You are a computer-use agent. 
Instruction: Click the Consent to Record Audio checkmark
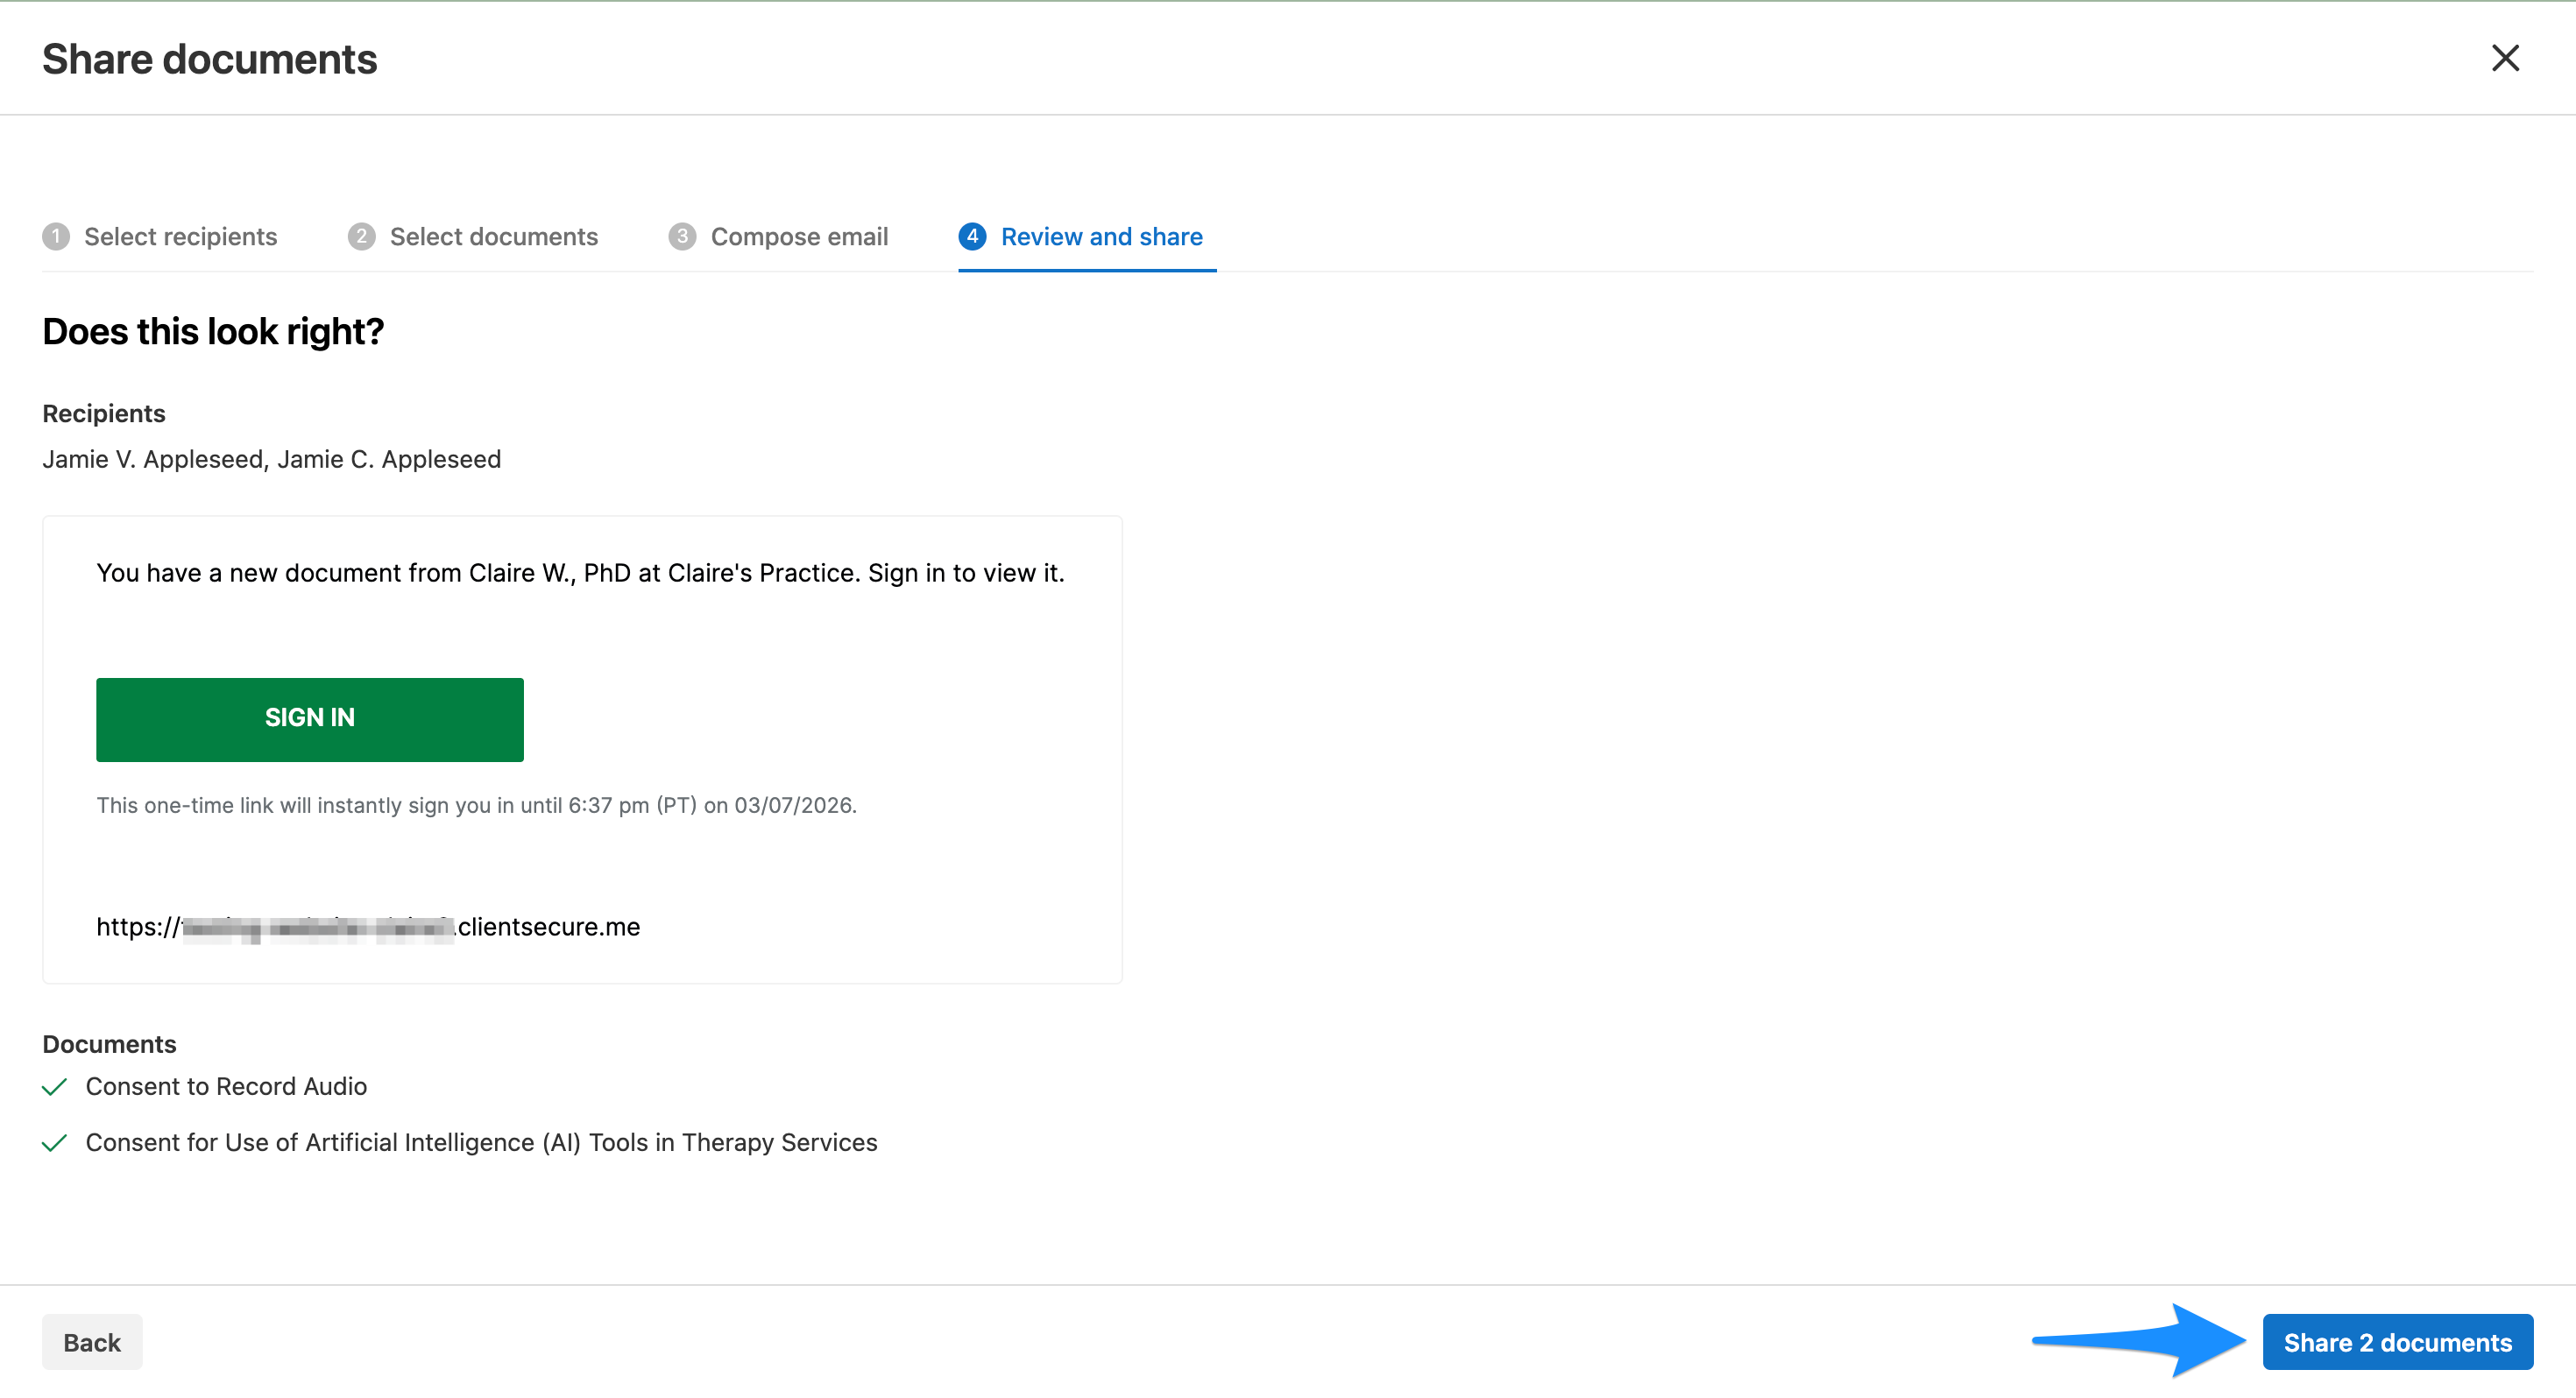pos(55,1087)
